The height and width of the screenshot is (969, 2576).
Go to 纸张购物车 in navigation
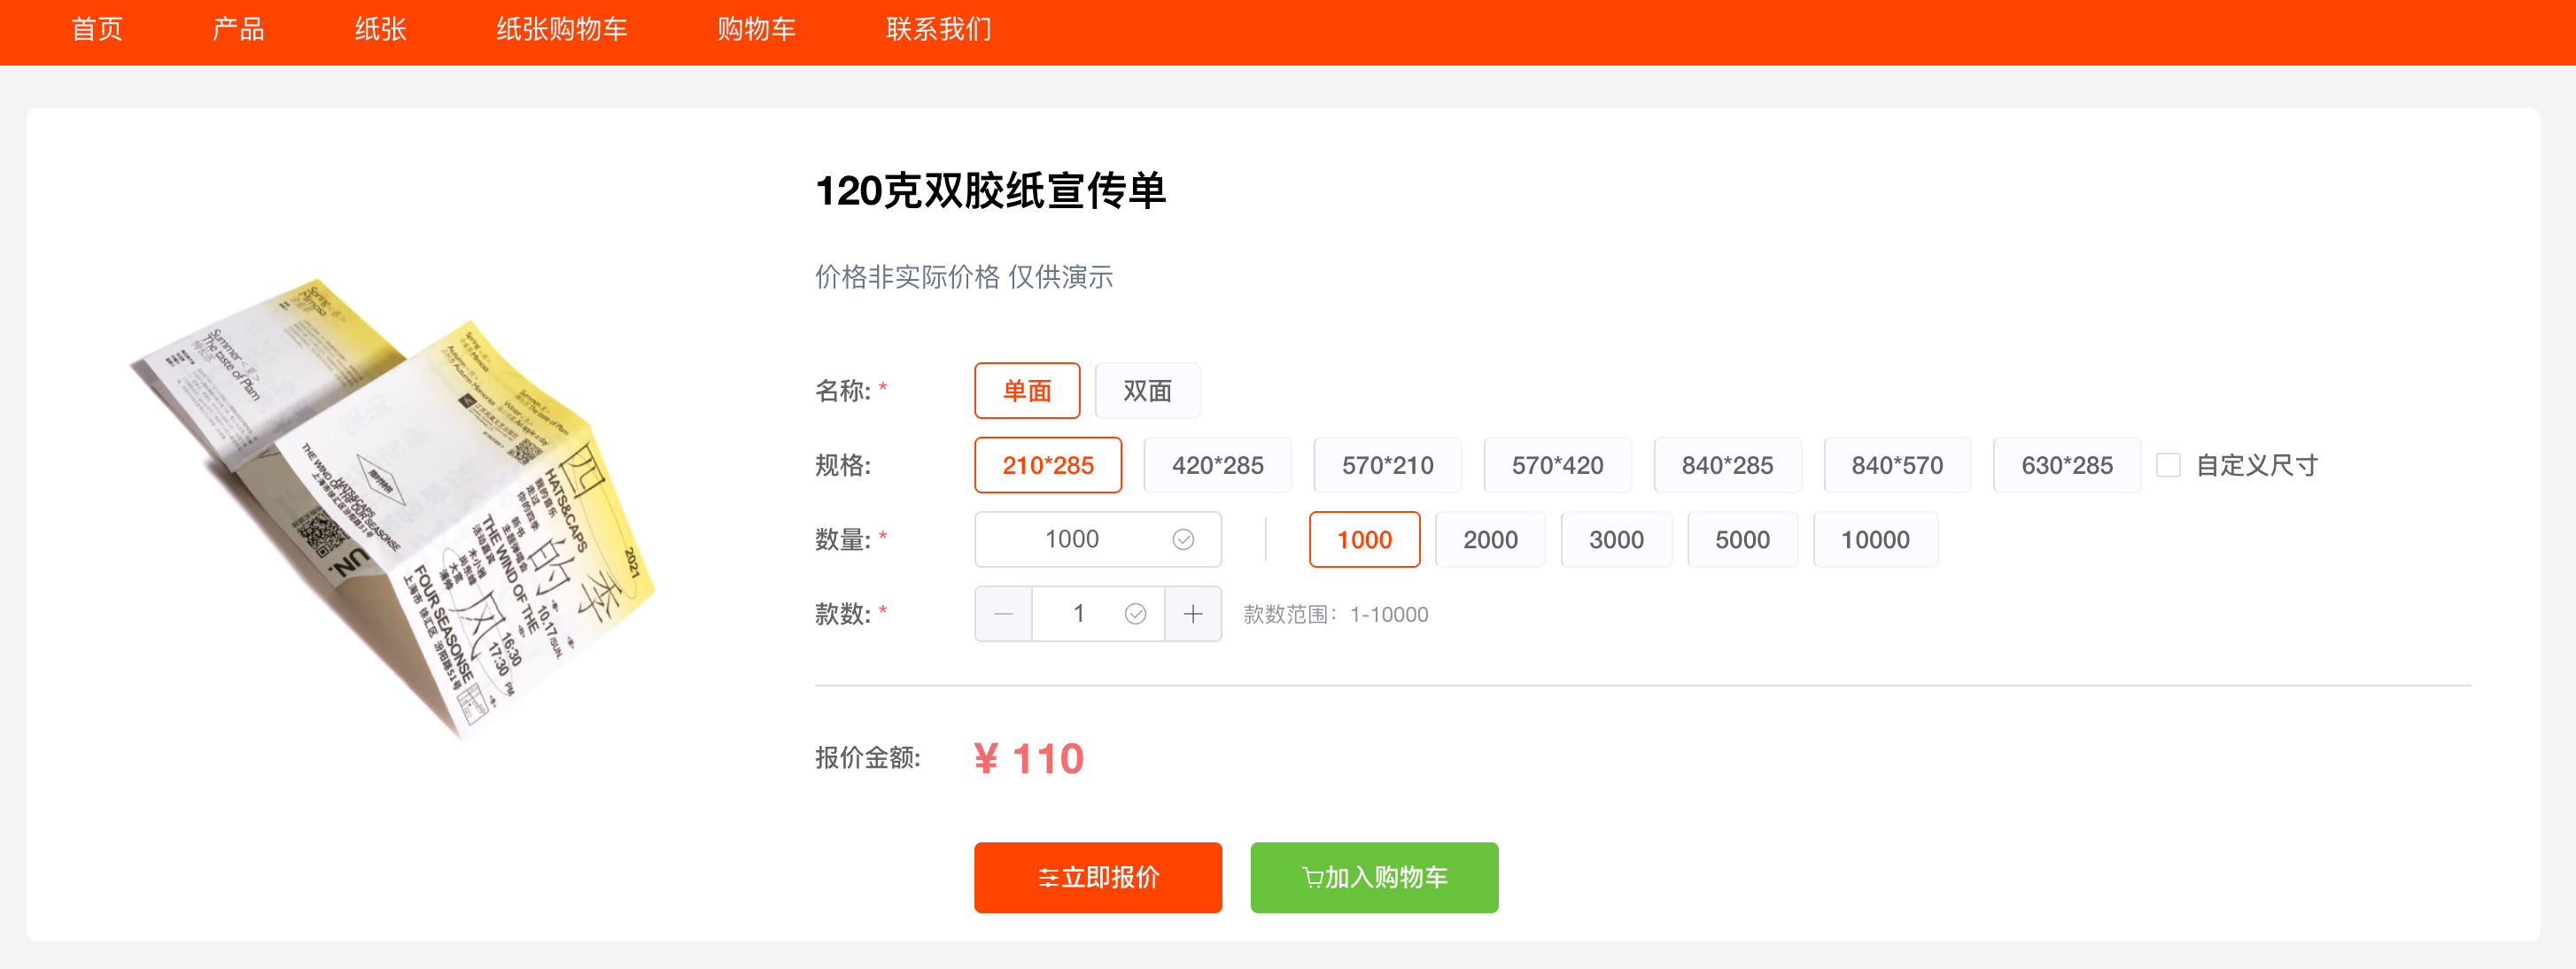click(561, 30)
